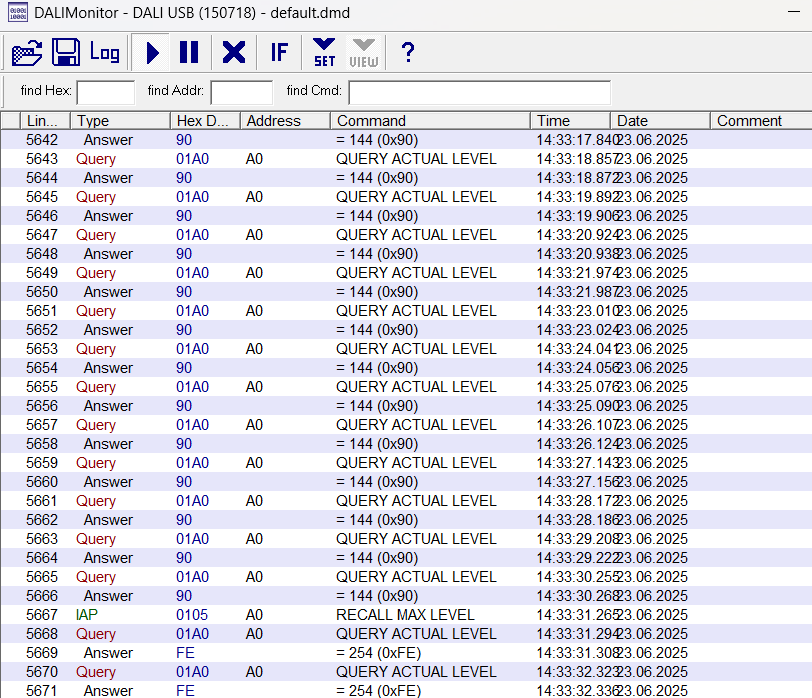Click the RECALL MAX LEVEL command
Viewport: 812px width, 698px height.
[x=405, y=615]
